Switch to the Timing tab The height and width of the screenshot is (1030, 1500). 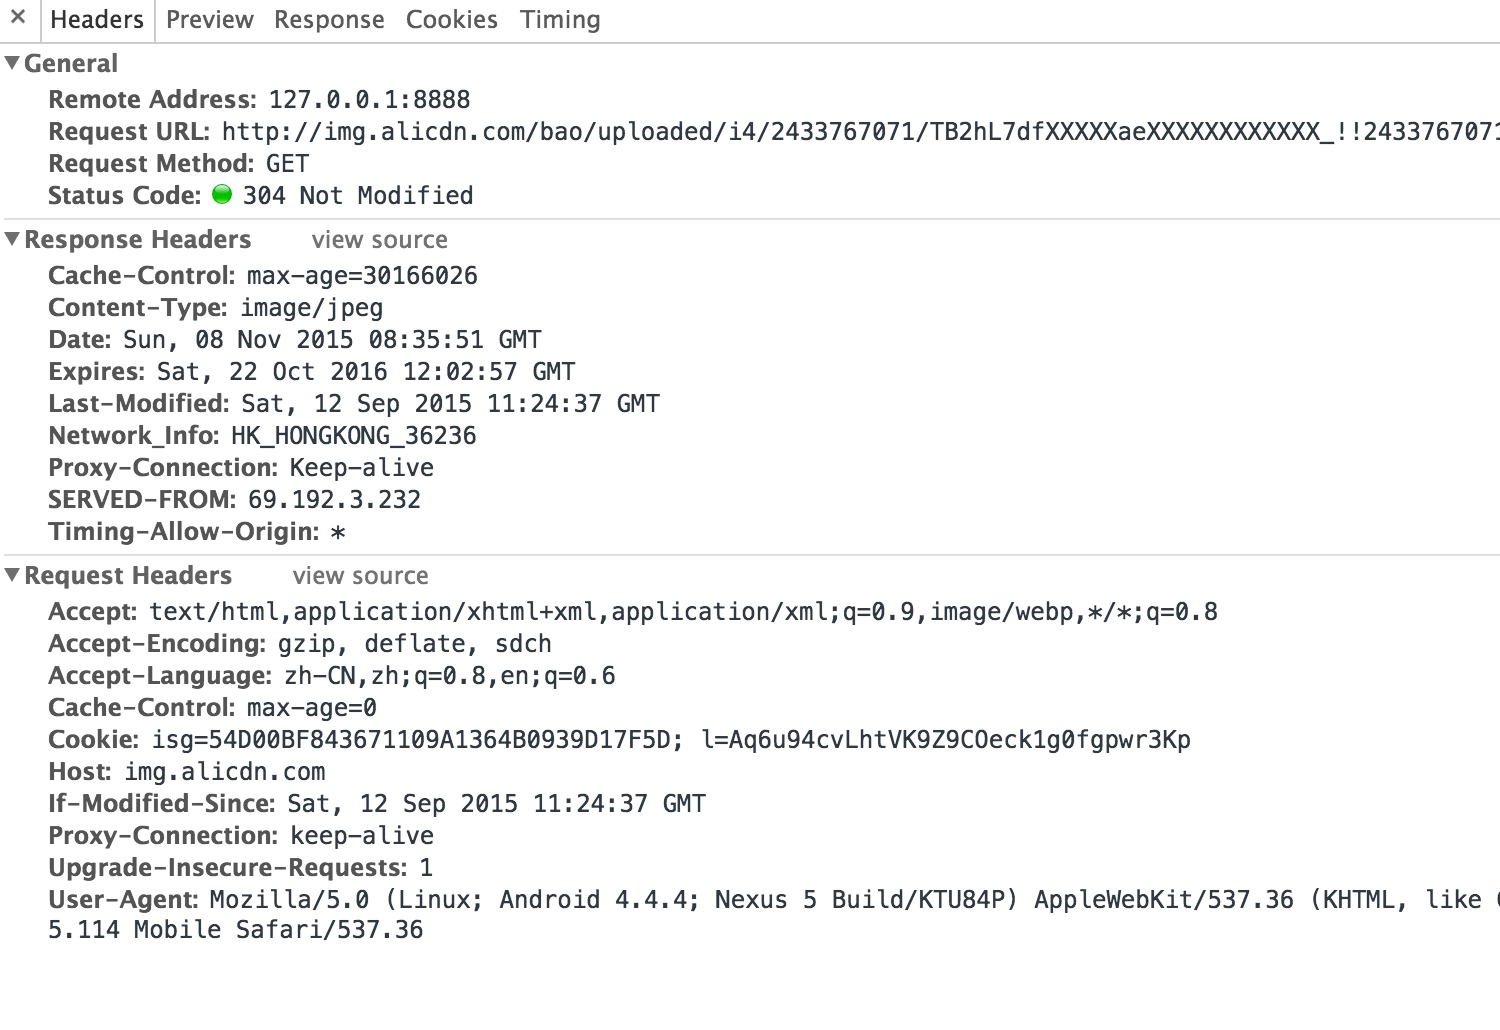tap(560, 20)
